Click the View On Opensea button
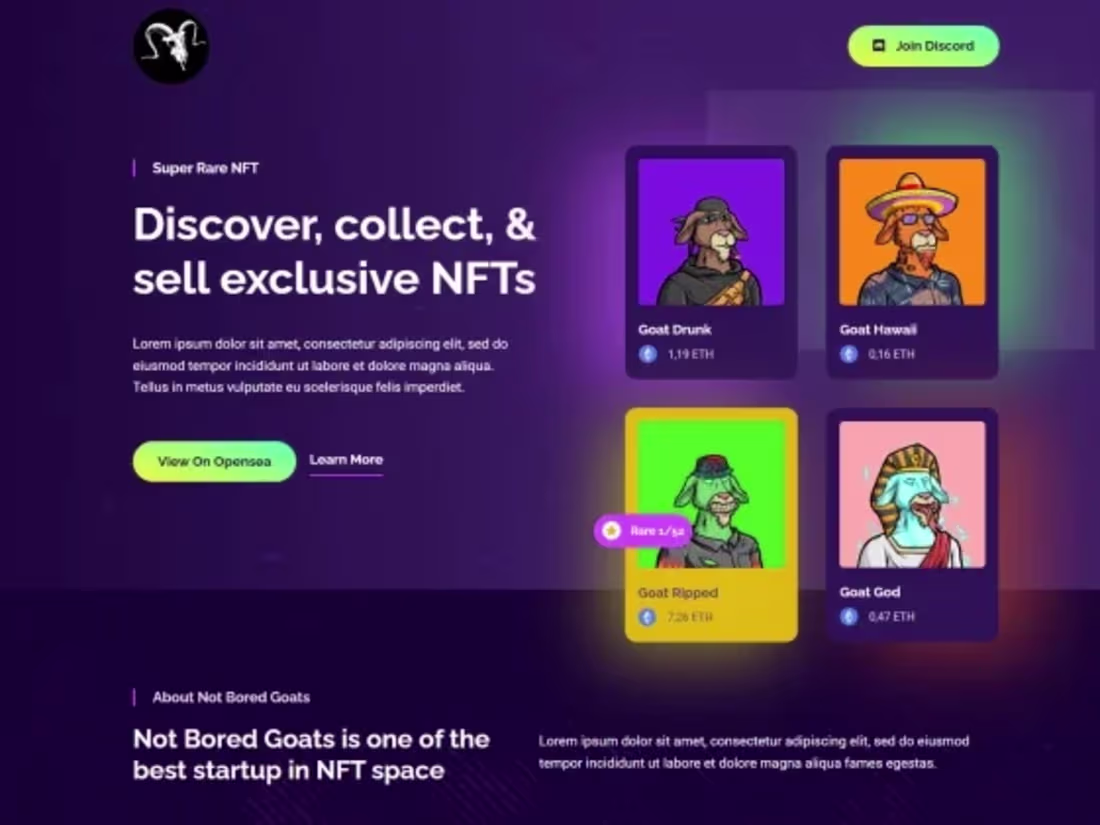This screenshot has width=1100, height=825. point(214,462)
